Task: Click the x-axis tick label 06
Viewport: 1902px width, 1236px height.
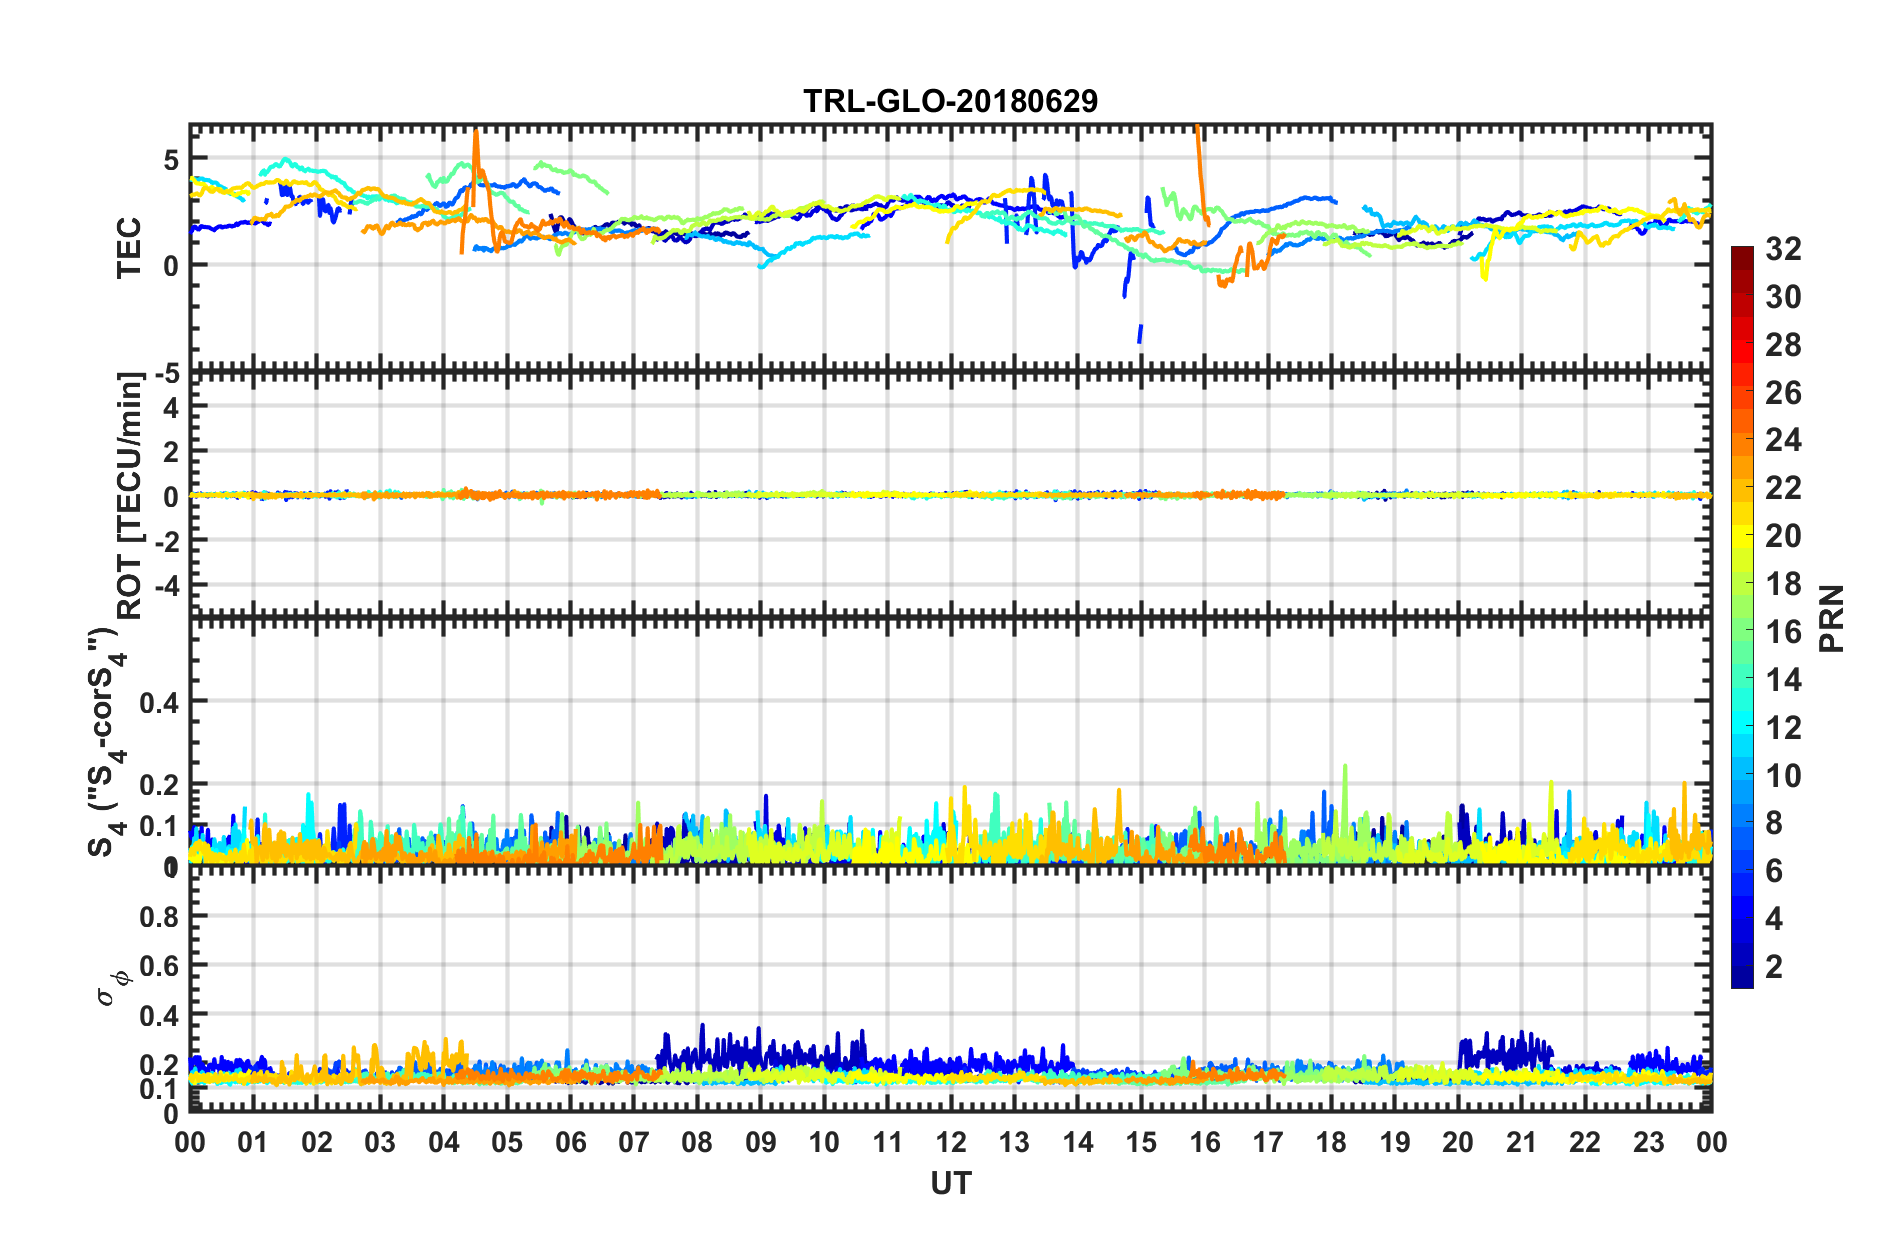Action: click(570, 1142)
